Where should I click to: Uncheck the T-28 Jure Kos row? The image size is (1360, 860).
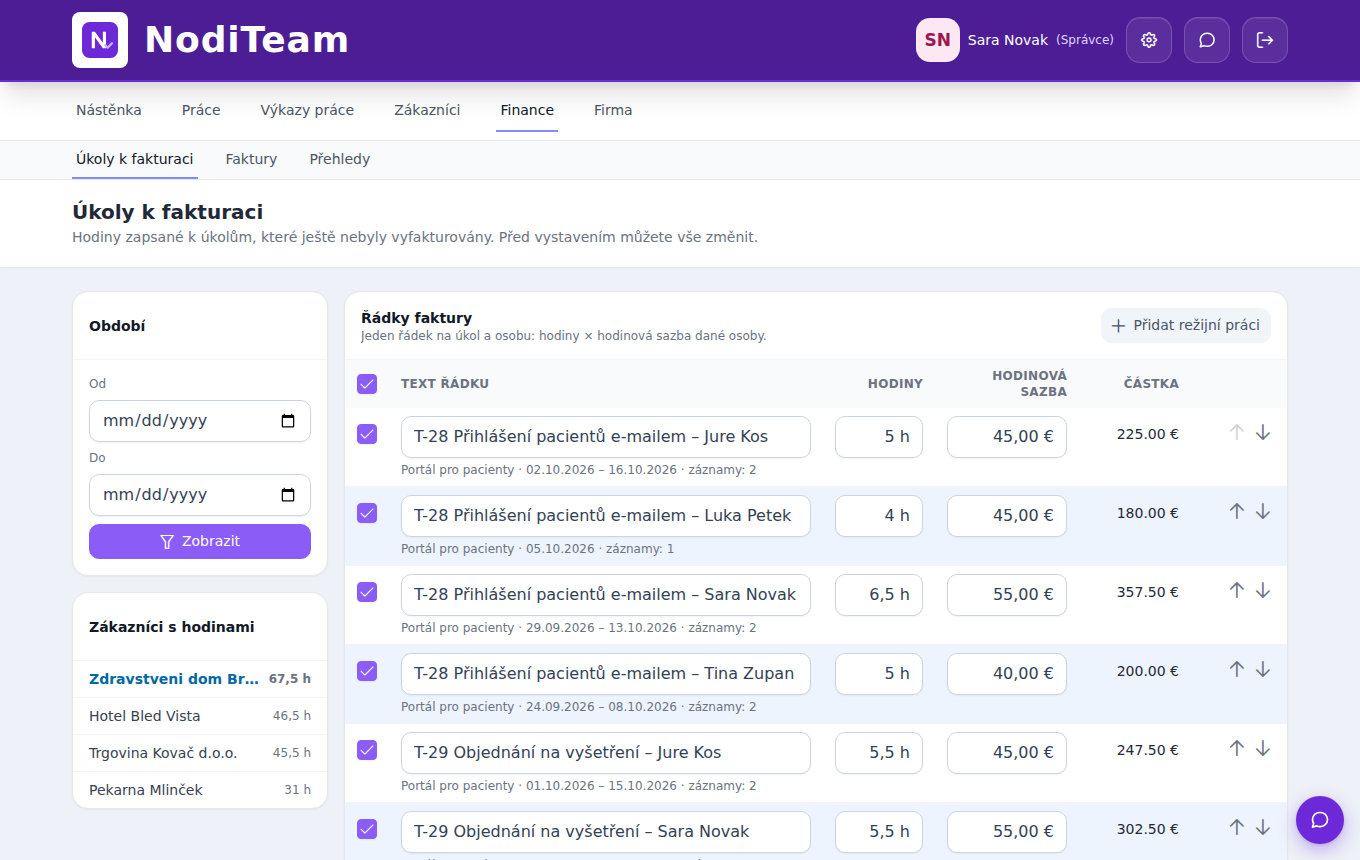(367, 434)
